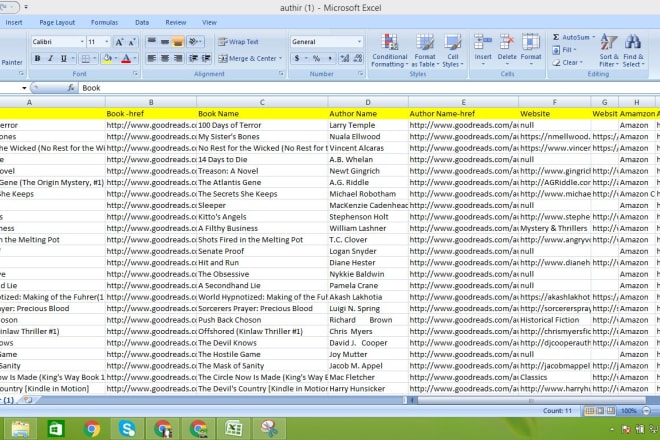Click the Borders icon
Viewport: 660px width, 440px height.
click(85, 59)
